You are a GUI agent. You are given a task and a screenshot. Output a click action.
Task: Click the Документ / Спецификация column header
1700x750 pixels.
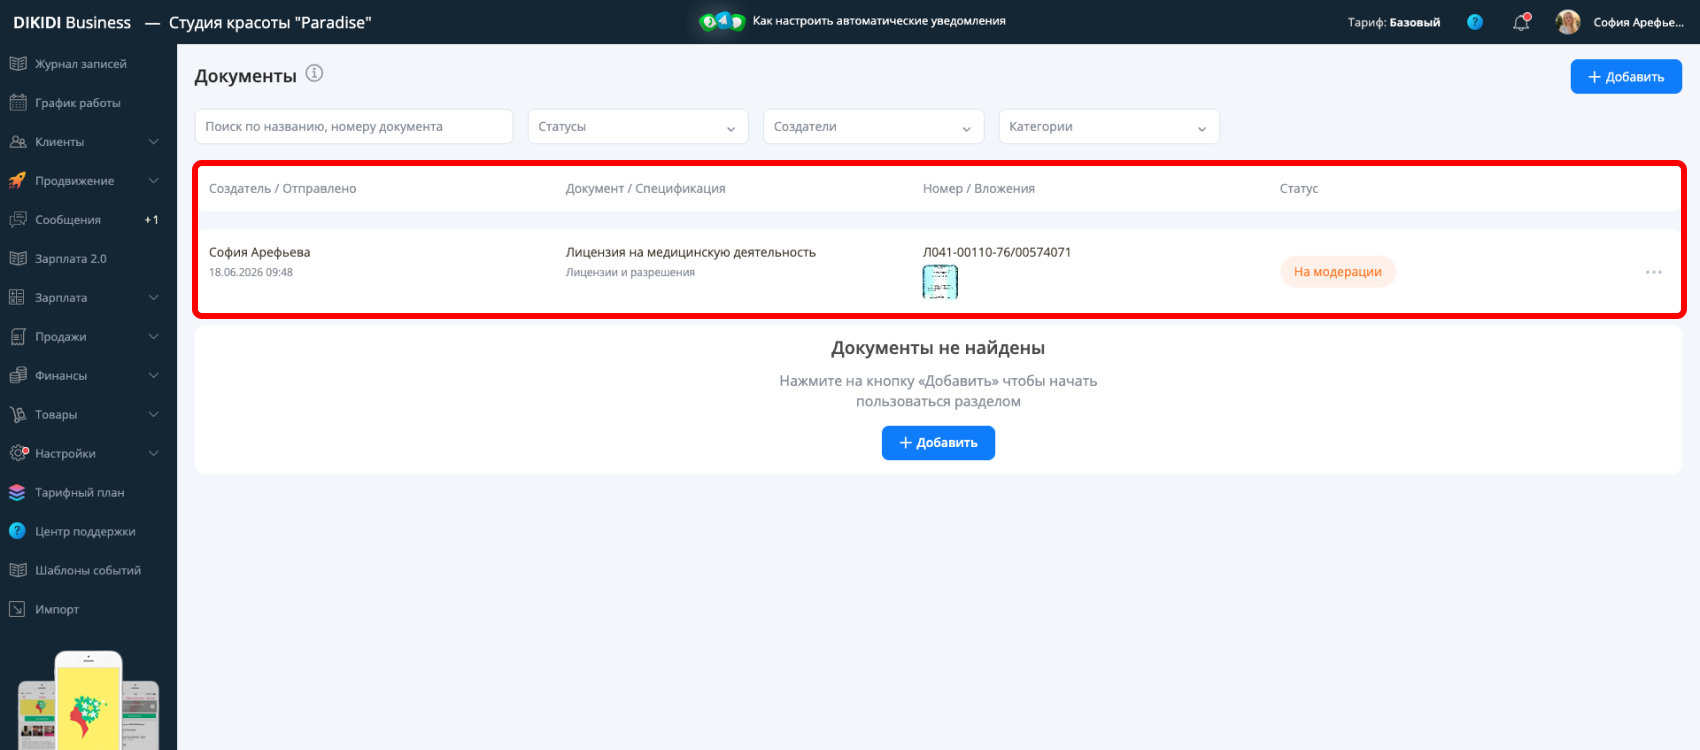tap(646, 189)
